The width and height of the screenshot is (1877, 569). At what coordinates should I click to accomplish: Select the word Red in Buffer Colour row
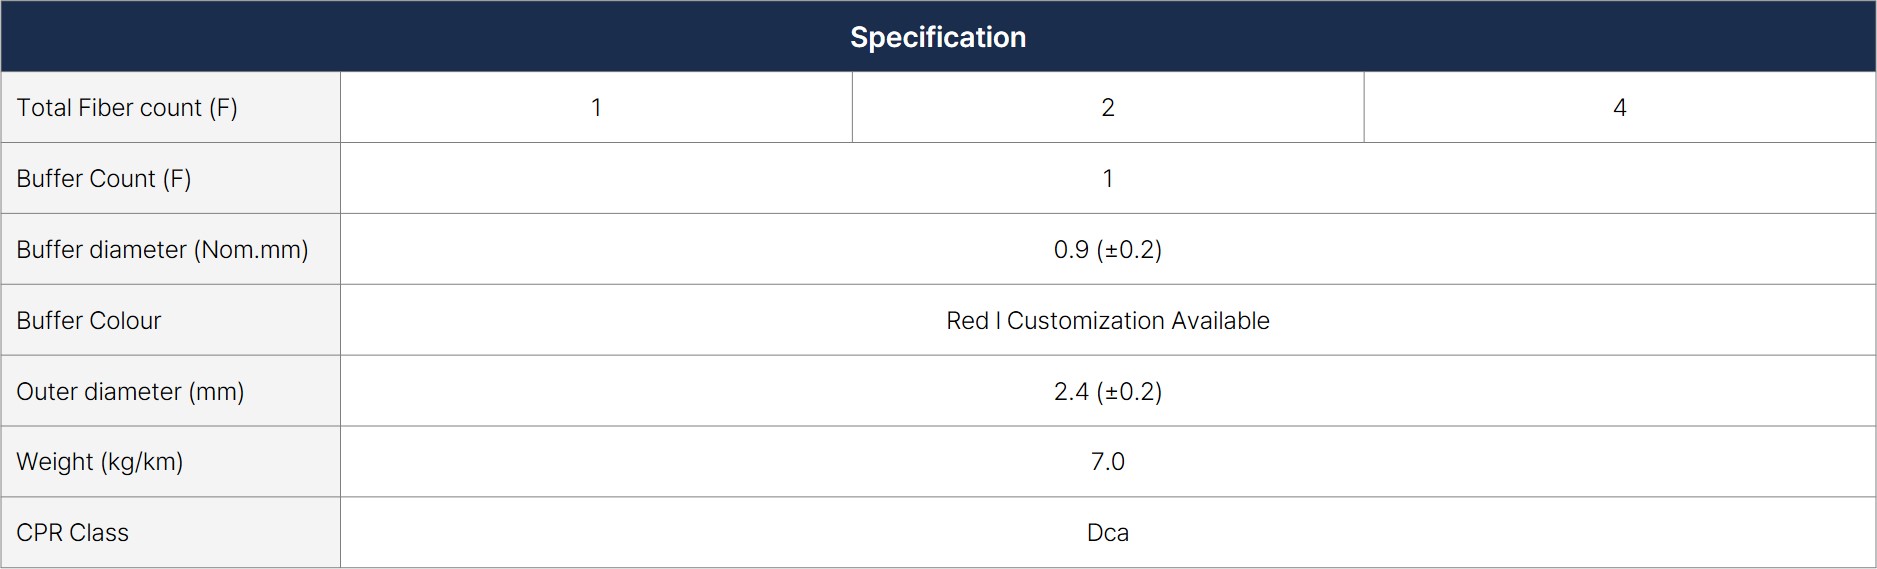967,321
